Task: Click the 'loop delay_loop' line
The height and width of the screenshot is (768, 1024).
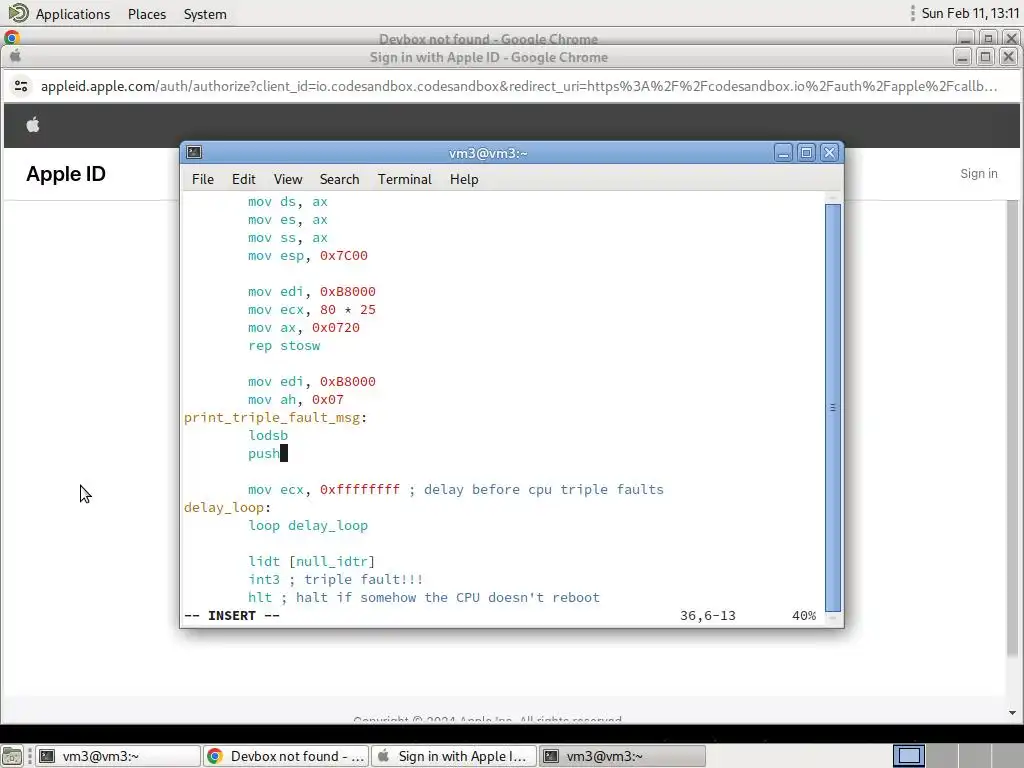Action: (308, 526)
